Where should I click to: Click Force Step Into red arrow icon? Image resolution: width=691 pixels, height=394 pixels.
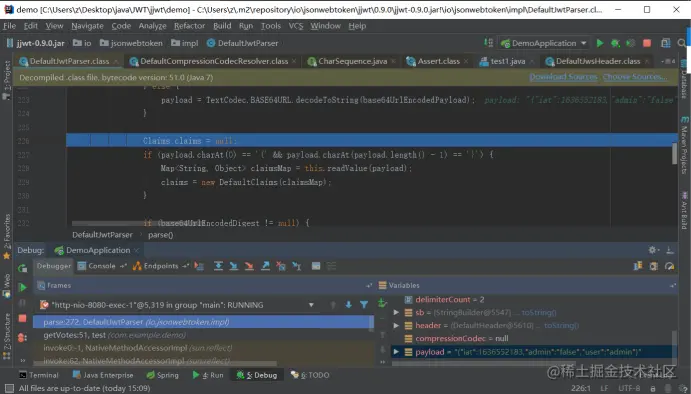[249, 266]
